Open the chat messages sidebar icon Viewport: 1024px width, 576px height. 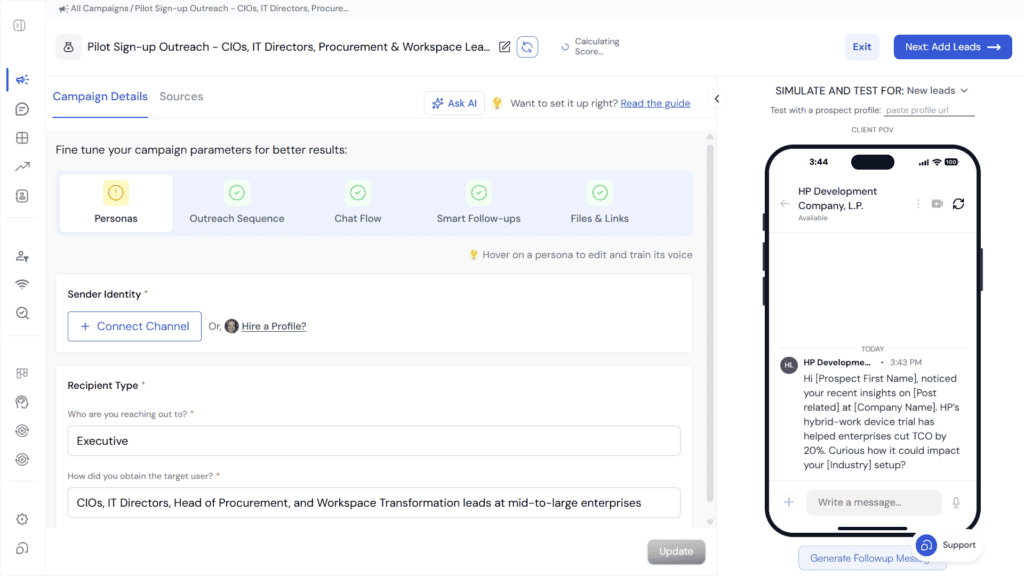pyautogui.click(x=22, y=109)
